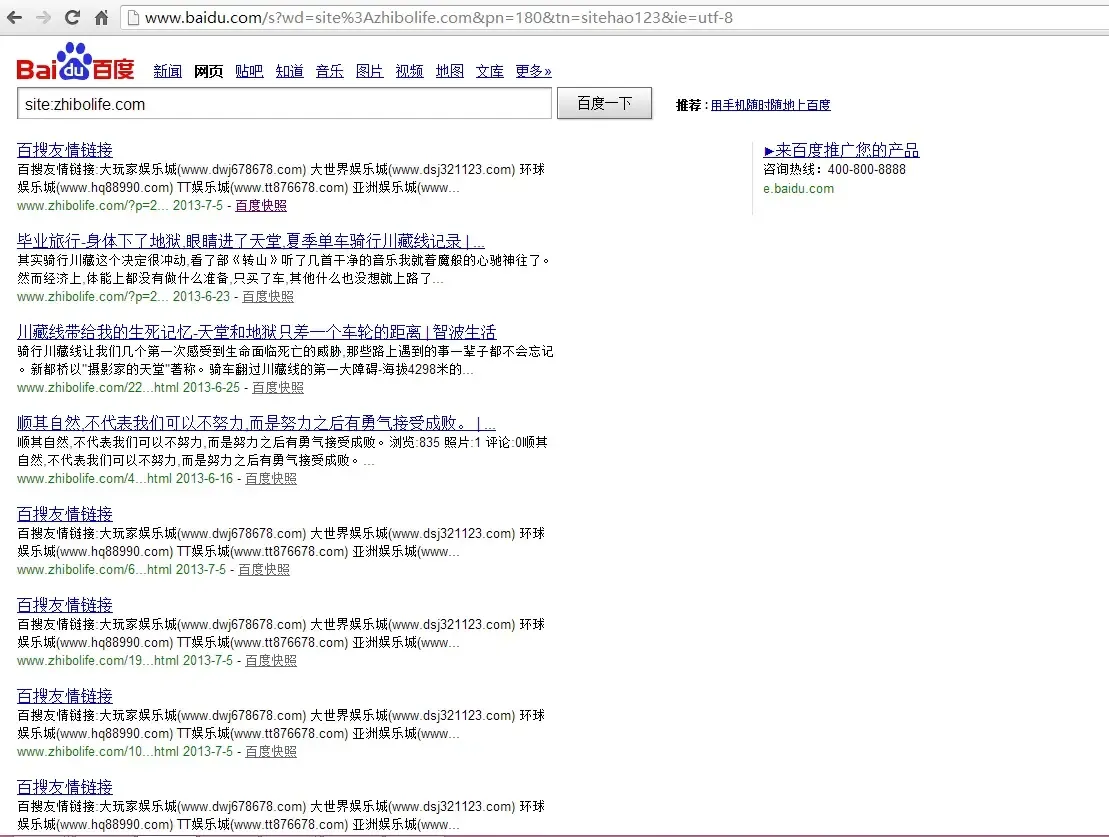Open the 音乐 tab
The image size is (1109, 837).
click(330, 71)
